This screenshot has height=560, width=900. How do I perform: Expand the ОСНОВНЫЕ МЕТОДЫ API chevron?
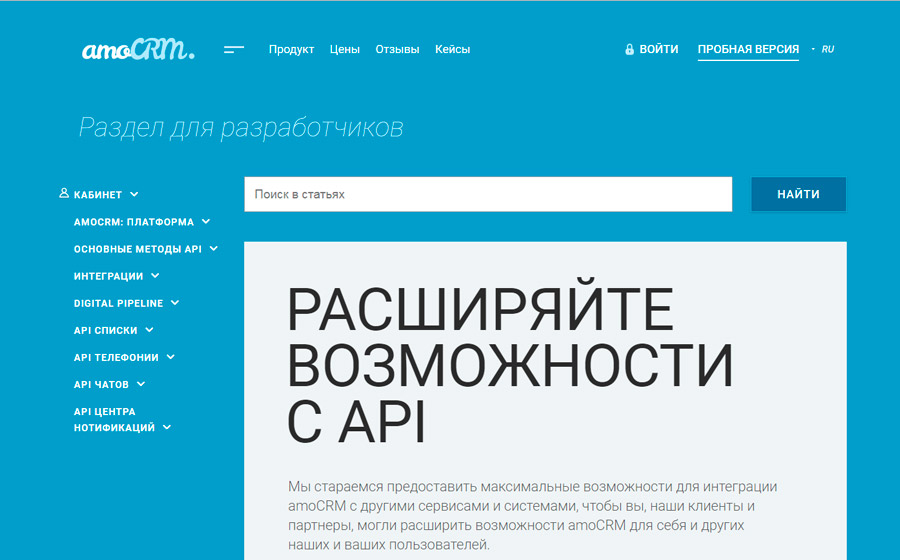pyautogui.click(x=214, y=248)
